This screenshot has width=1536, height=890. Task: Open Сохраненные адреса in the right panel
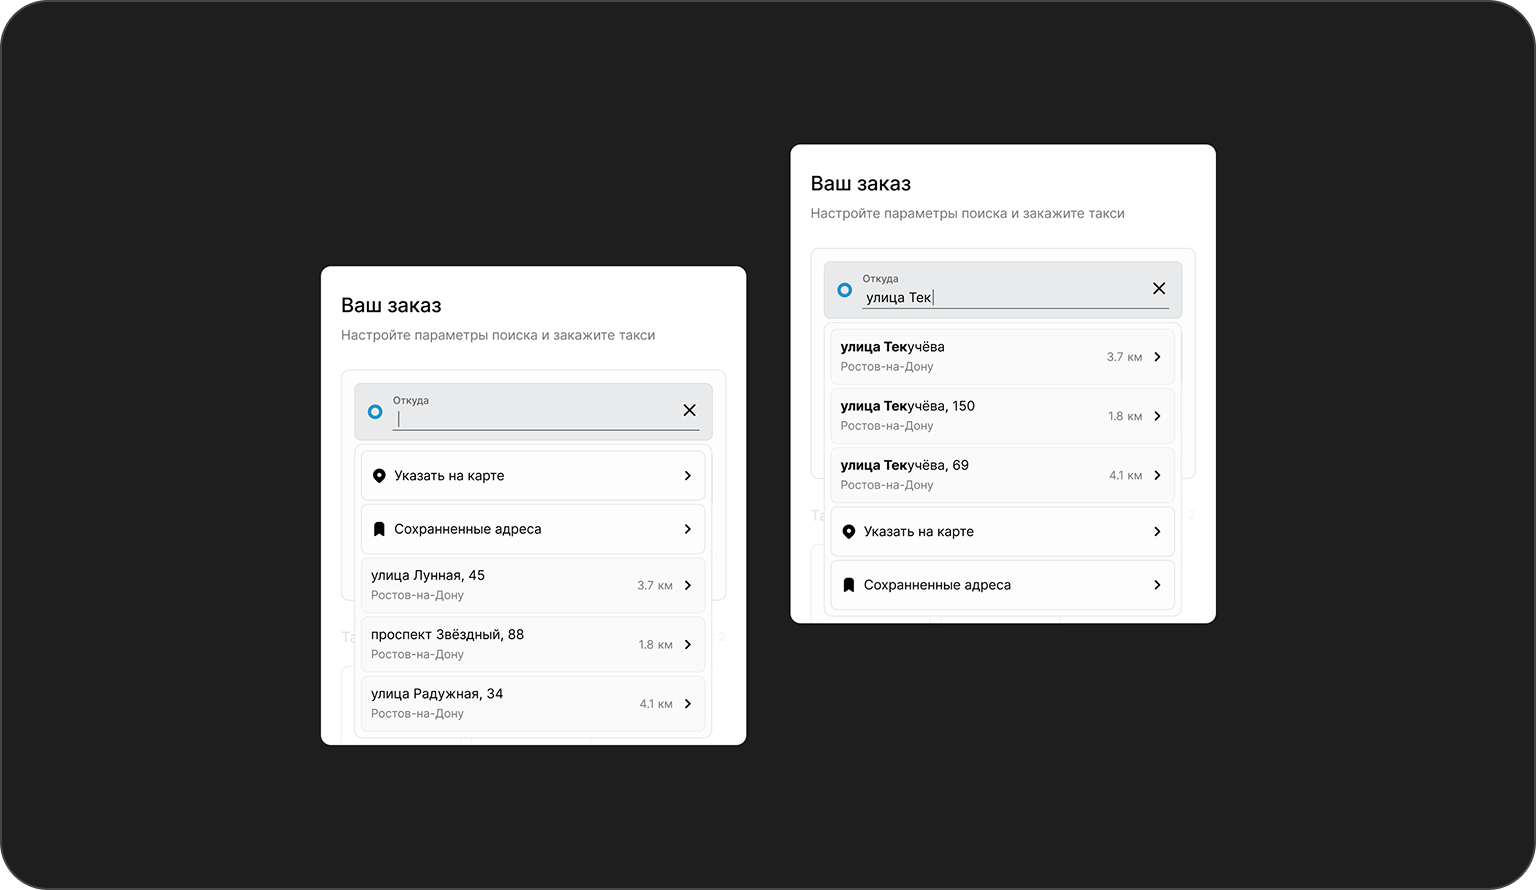[x=1002, y=585]
